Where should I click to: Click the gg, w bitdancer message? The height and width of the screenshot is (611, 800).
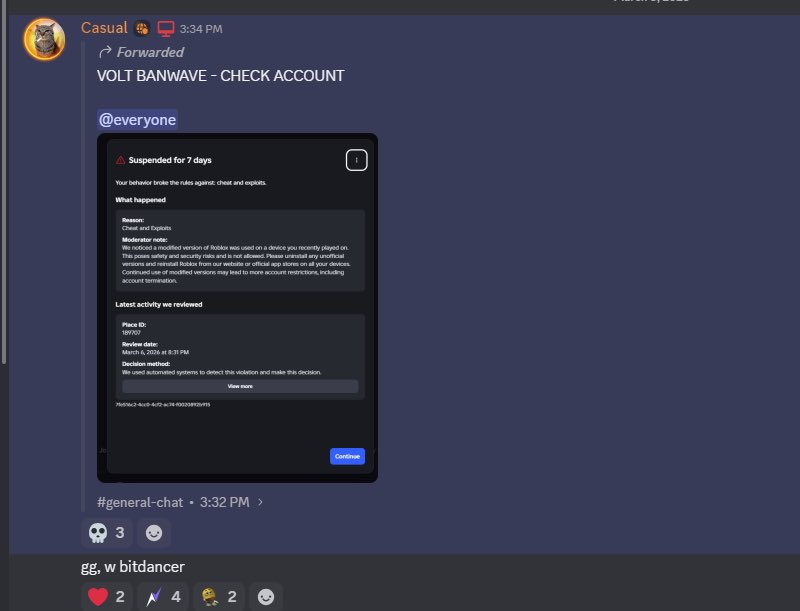tap(133, 567)
